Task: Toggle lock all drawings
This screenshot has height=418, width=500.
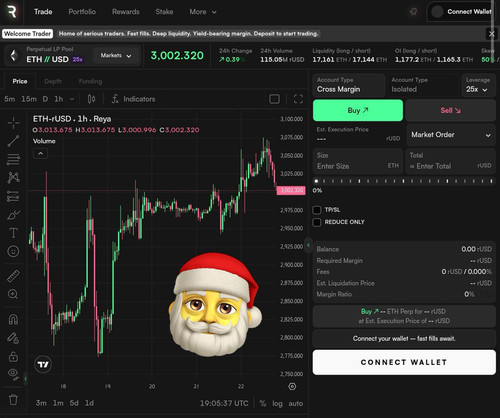Action: [x=13, y=356]
